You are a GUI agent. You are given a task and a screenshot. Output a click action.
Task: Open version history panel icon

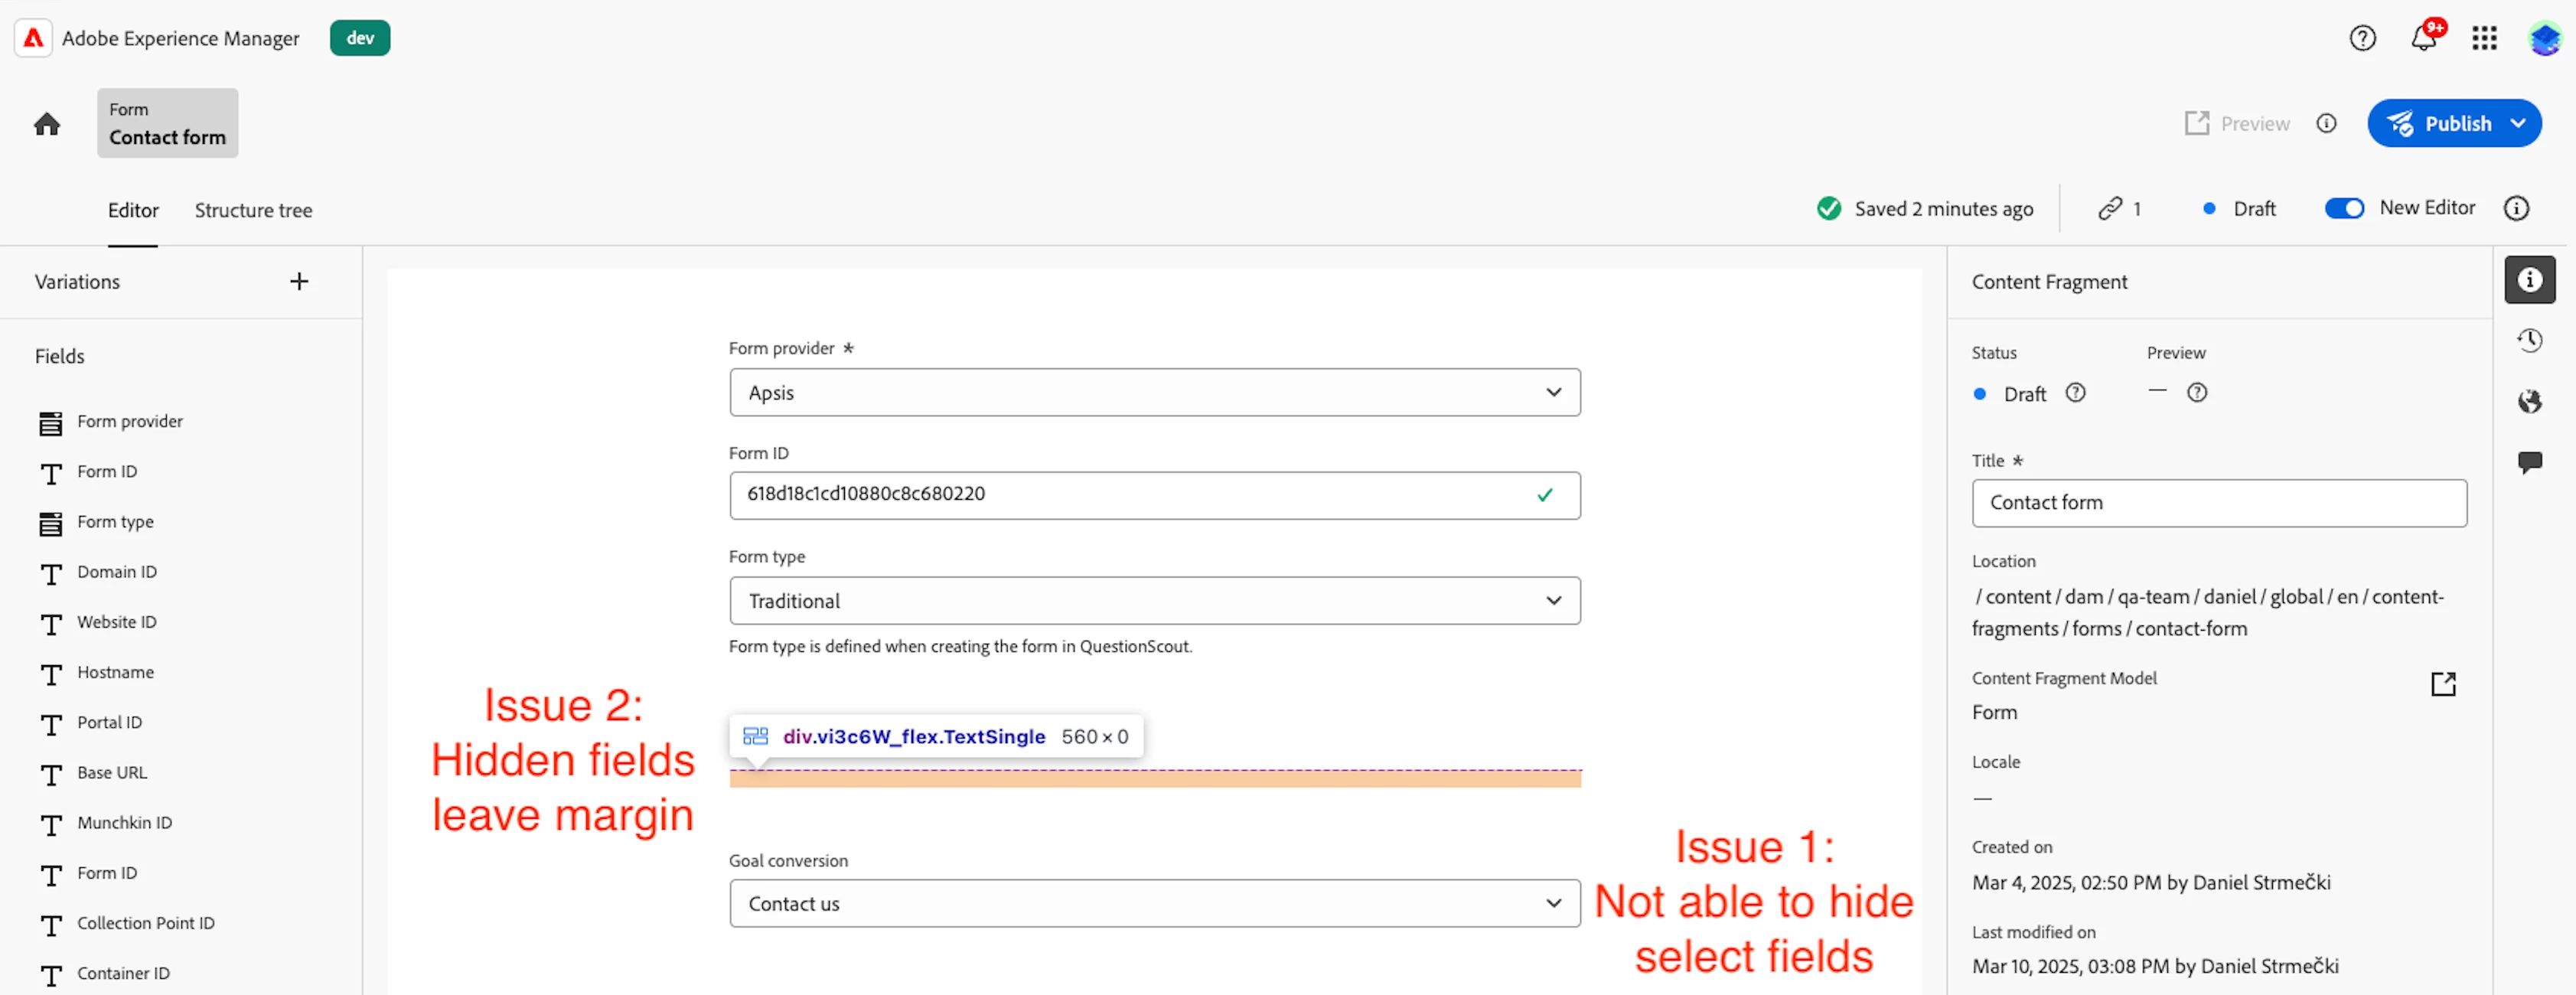pos(2529,341)
